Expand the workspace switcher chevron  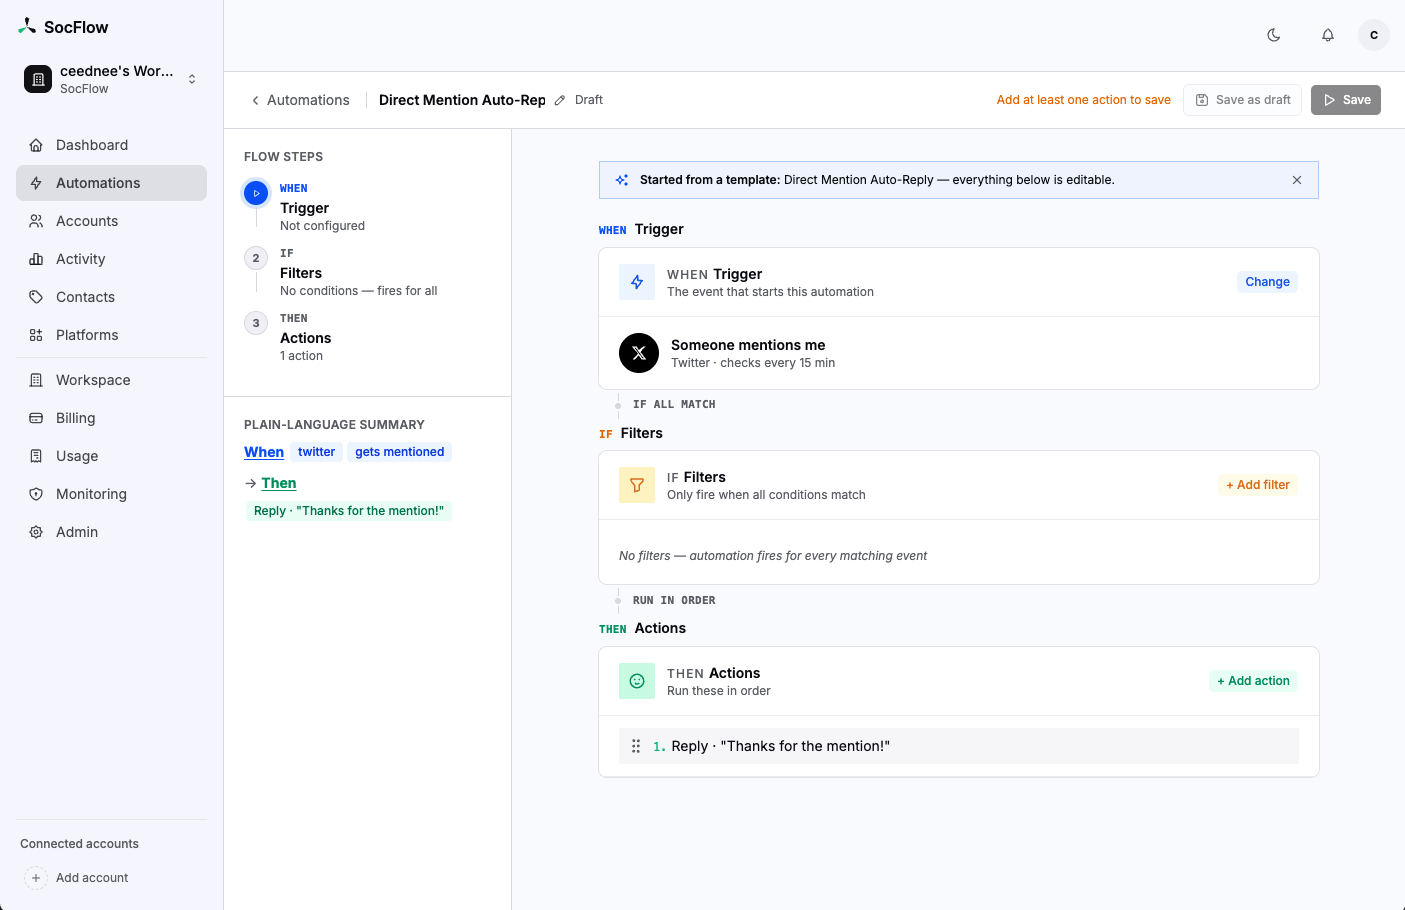192,79
